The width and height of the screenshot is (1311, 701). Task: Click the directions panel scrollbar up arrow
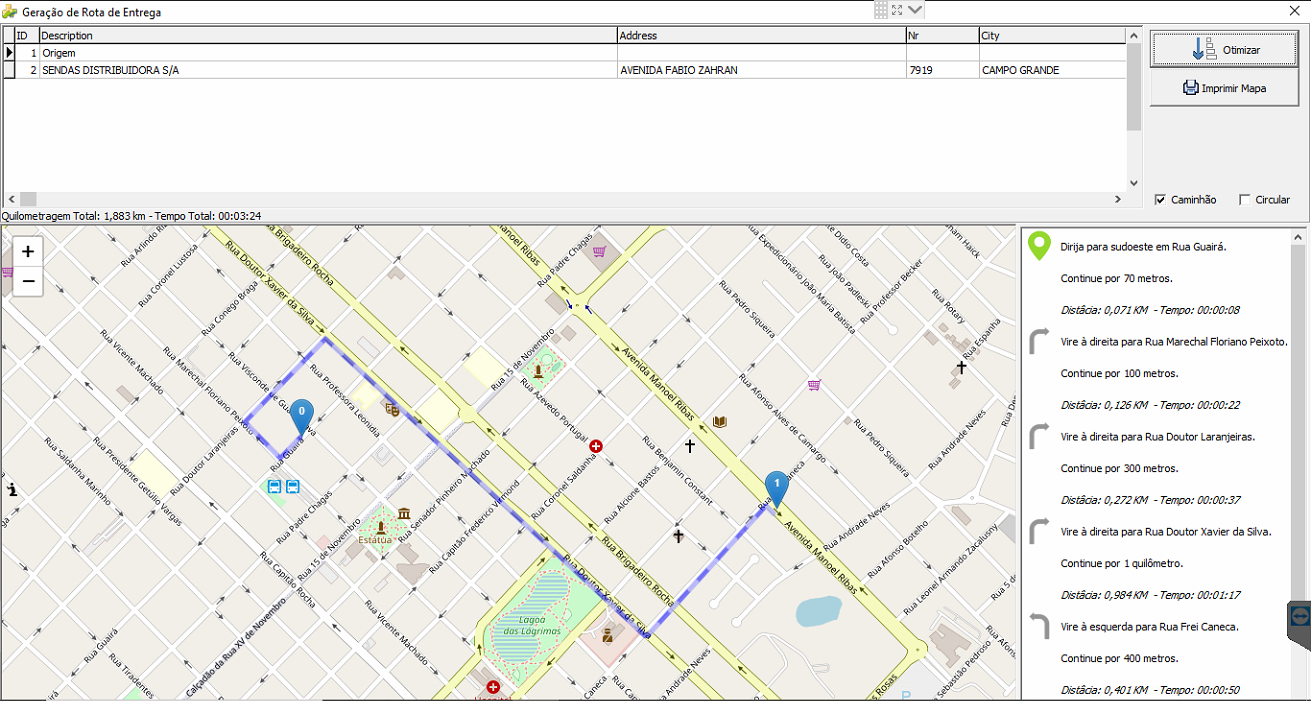click(x=1299, y=238)
